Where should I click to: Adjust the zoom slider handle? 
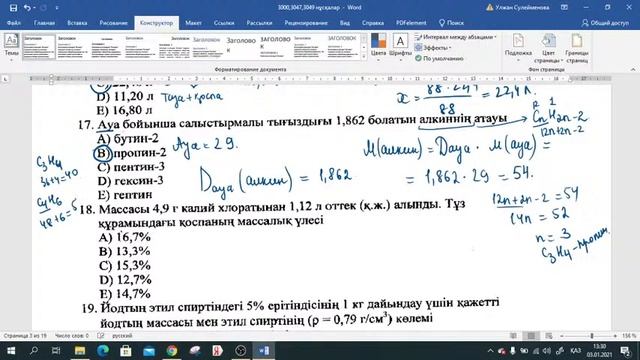592,336
